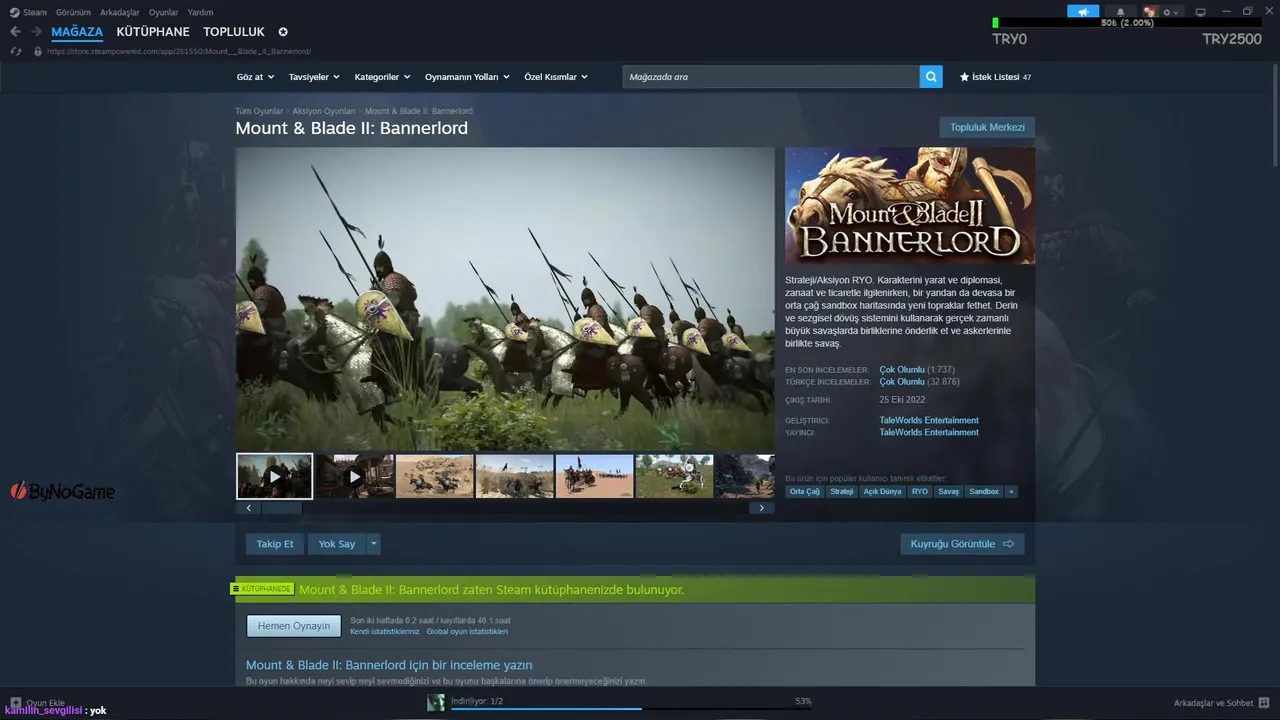Expand the Kategoriler dropdown

click(x=382, y=77)
